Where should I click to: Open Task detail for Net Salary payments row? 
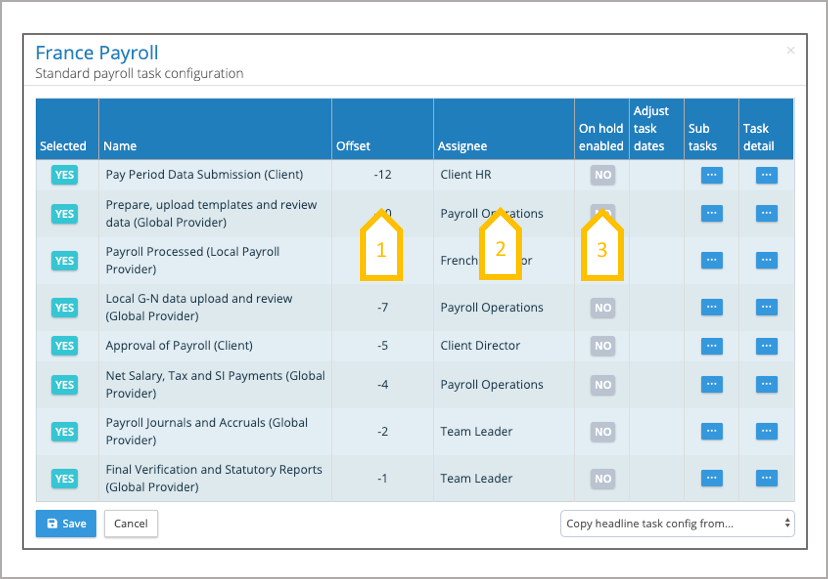[x=766, y=385]
